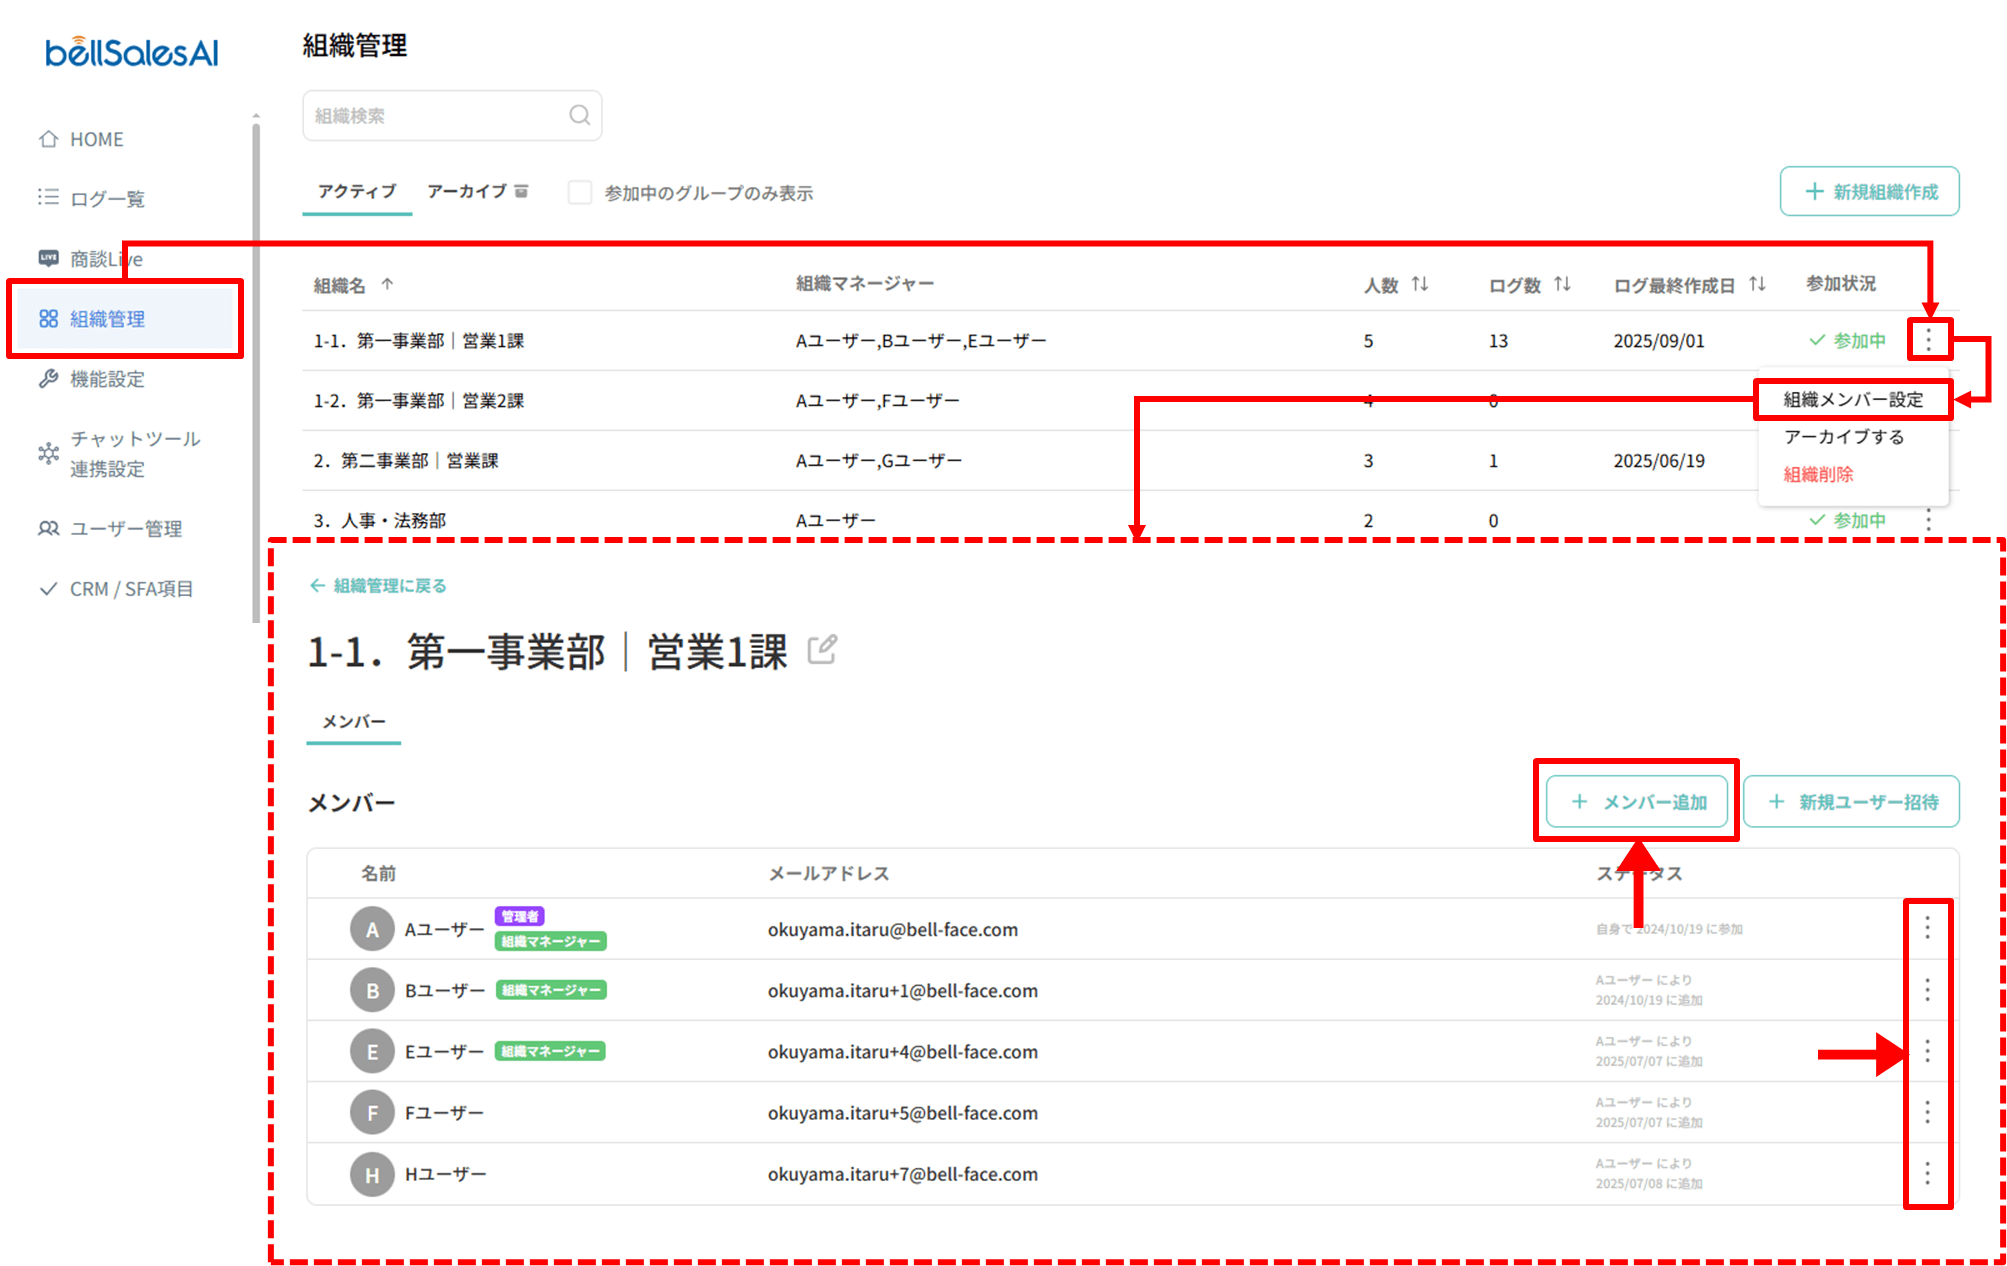Open the three-dot menu for Hユーザー row
This screenshot has width=2007, height=1266.
click(x=1927, y=1173)
